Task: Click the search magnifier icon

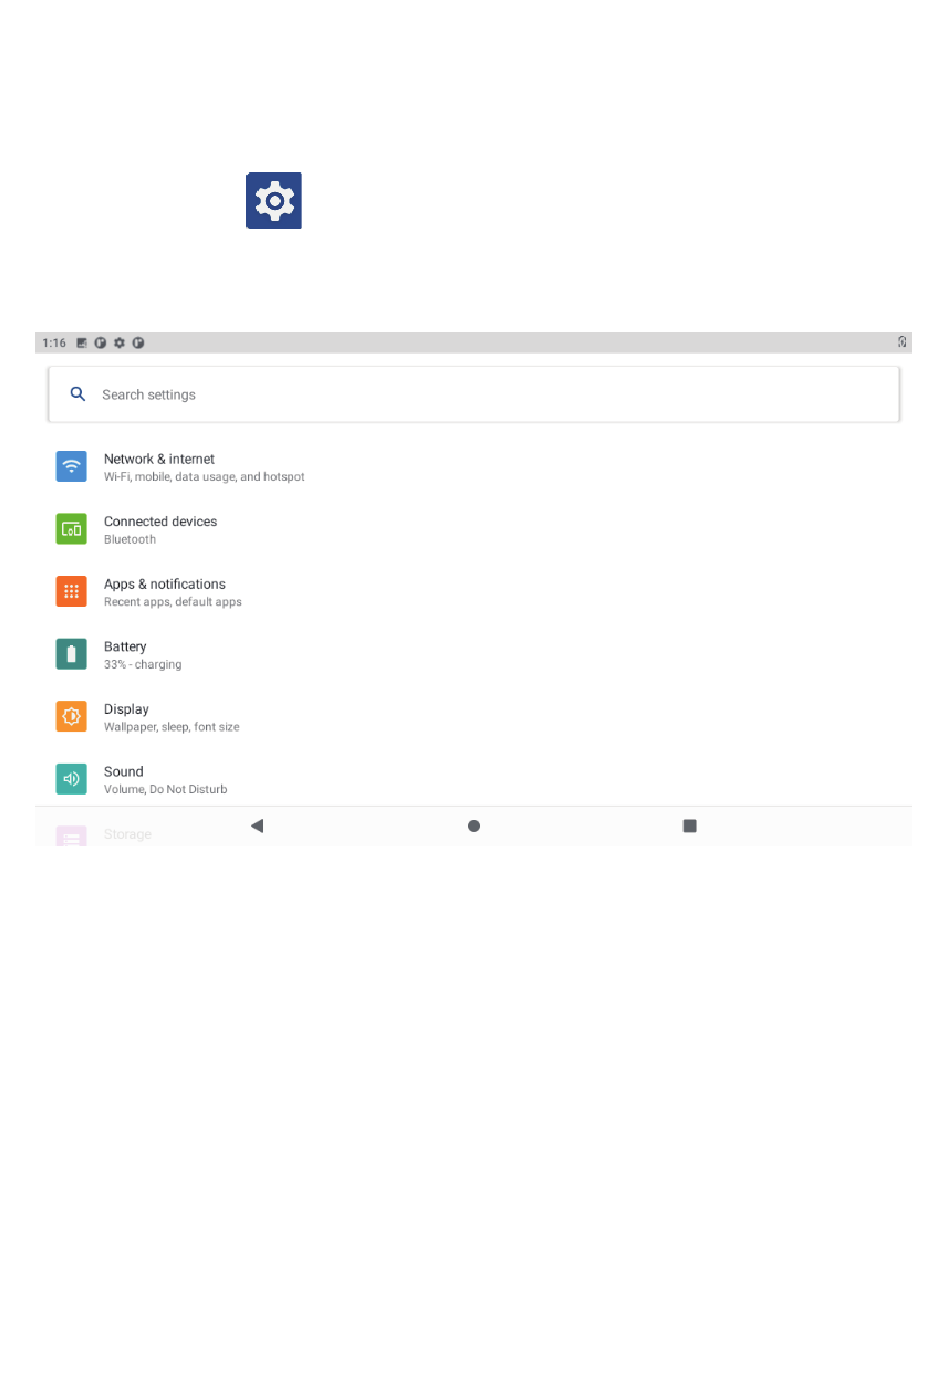Action: click(77, 394)
